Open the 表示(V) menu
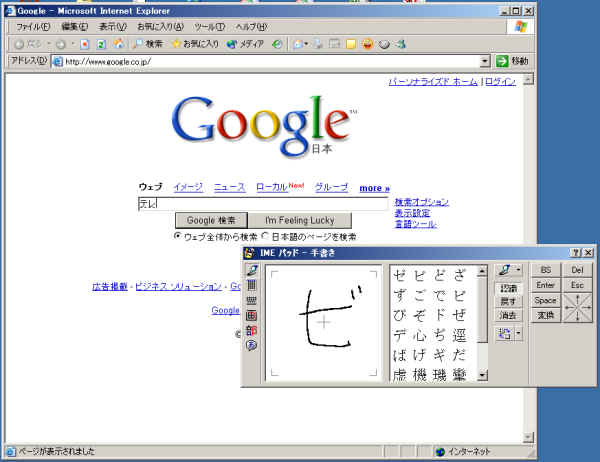The height and width of the screenshot is (462, 600). tap(112, 27)
